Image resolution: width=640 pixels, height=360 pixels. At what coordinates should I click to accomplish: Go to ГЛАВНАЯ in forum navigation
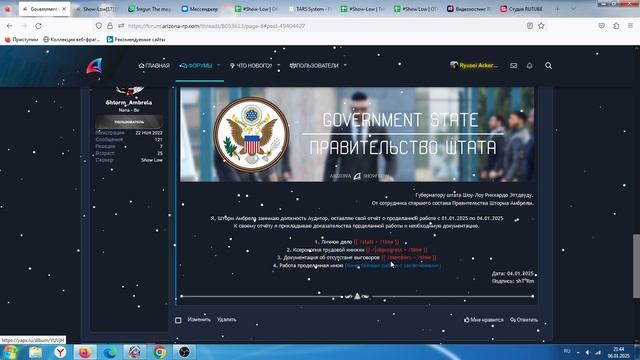tap(154, 65)
